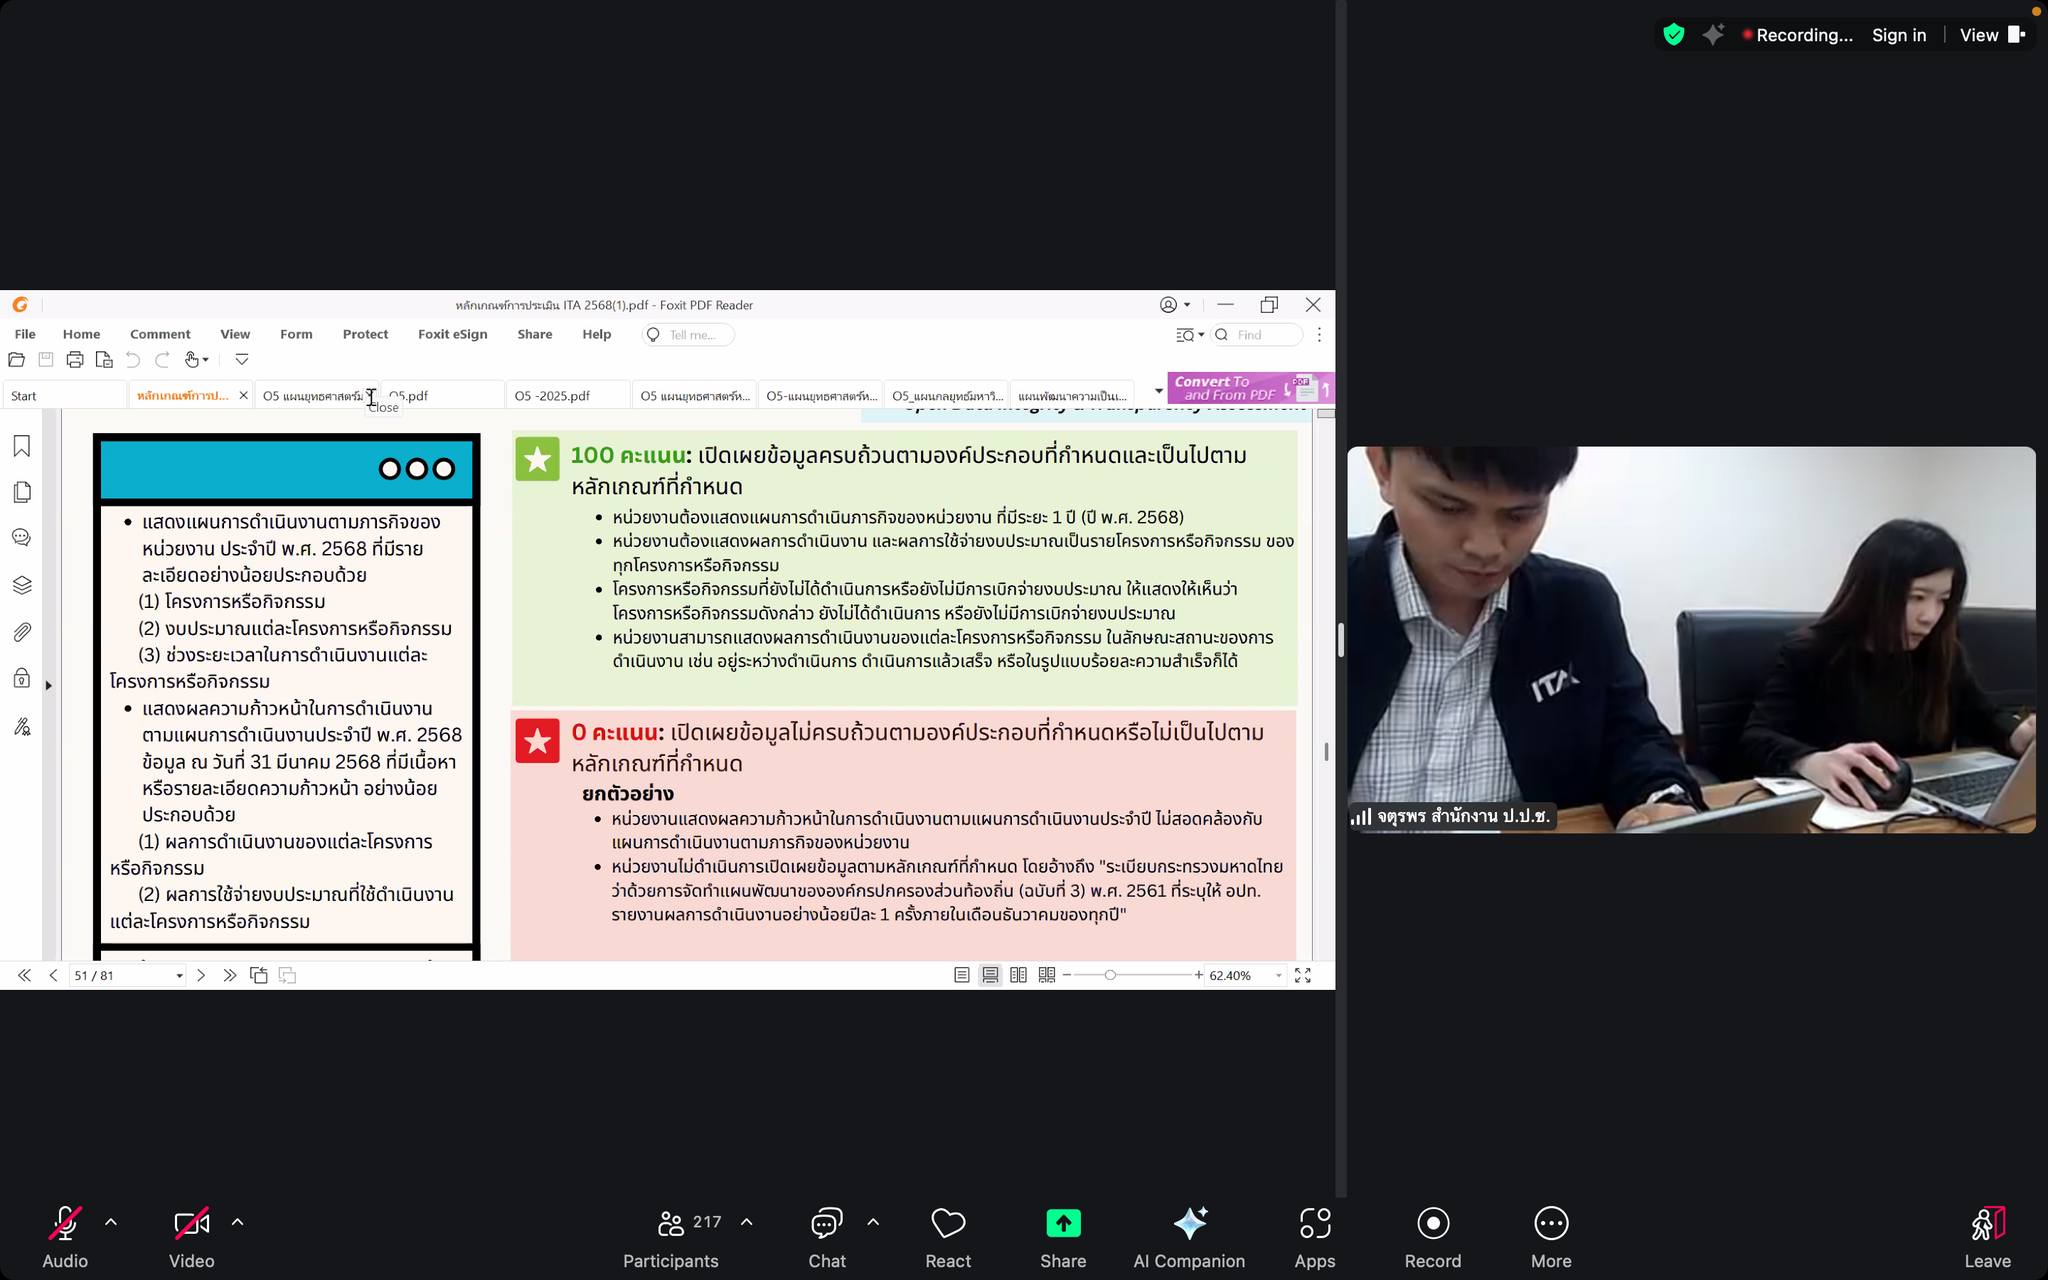Click the zoom out minus icon
2048x1280 pixels.
[x=1067, y=975]
